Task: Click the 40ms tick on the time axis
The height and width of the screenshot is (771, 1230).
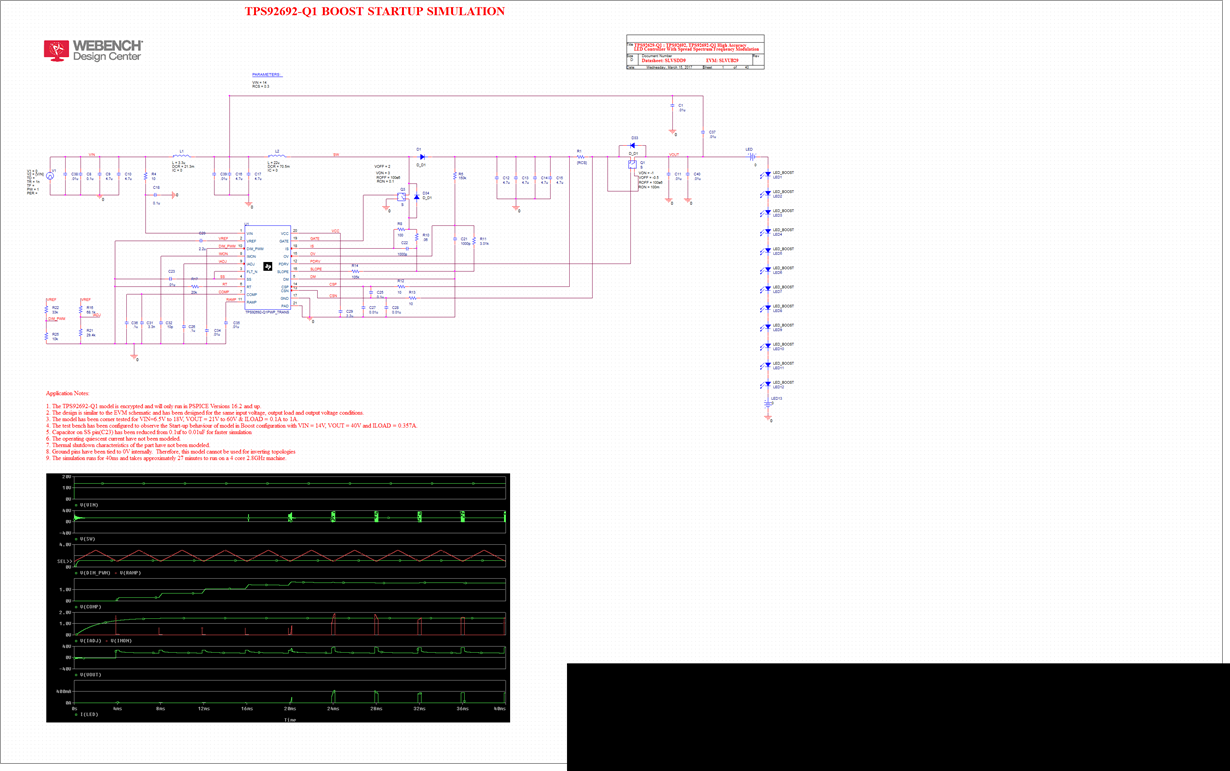Action: [501, 708]
